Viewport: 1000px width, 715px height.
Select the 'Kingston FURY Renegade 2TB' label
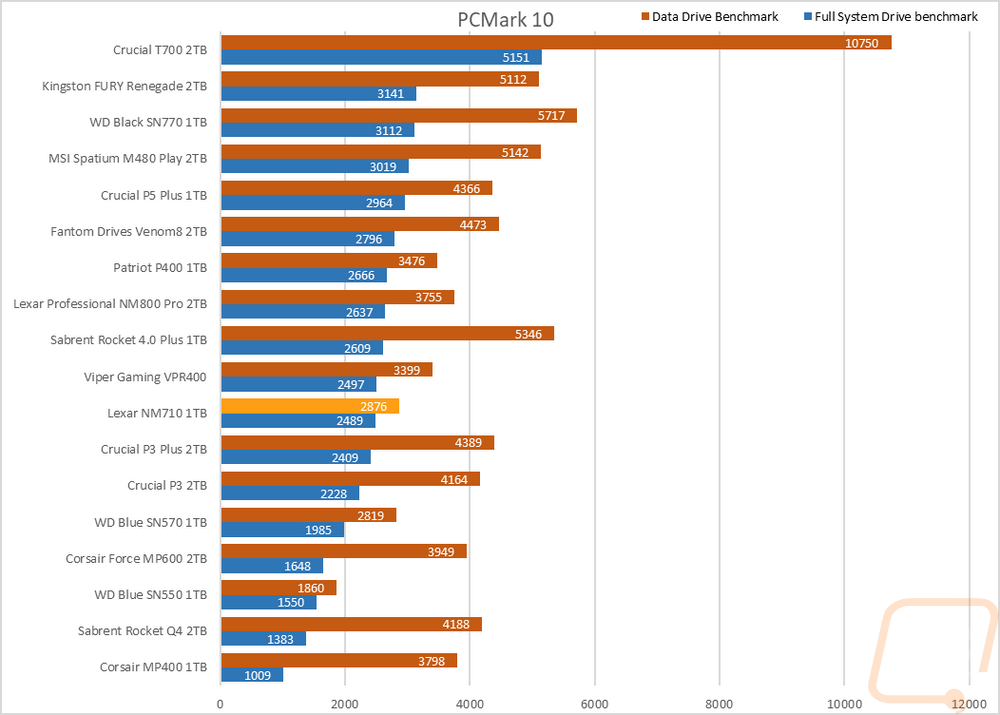[124, 86]
